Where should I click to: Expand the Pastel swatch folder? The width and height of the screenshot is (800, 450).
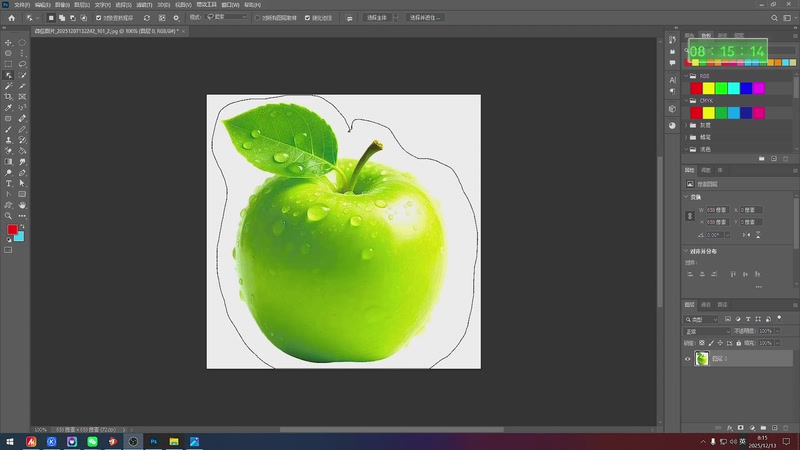click(686, 137)
